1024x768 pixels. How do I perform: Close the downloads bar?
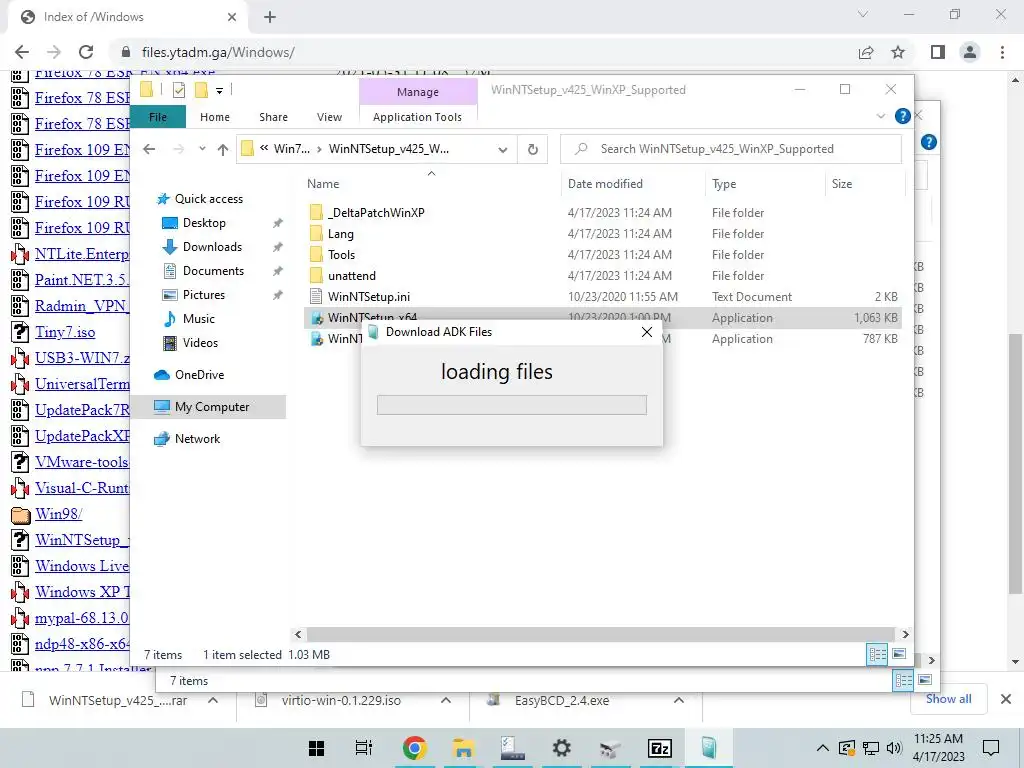tap(1006, 699)
